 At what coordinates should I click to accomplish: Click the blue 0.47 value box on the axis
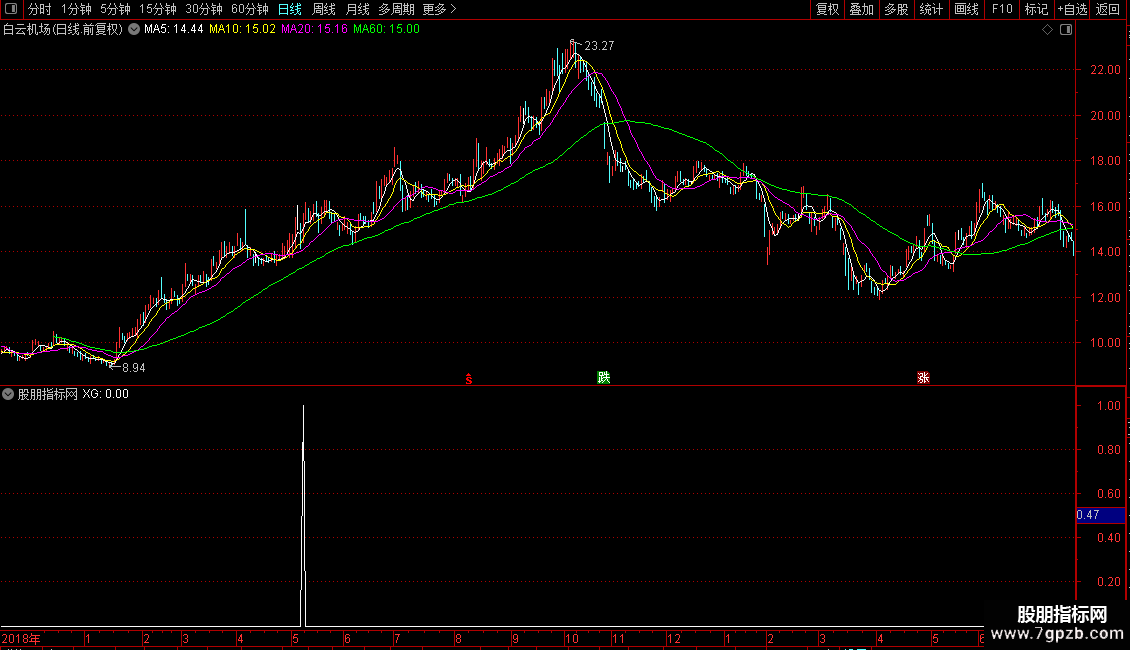1100,515
